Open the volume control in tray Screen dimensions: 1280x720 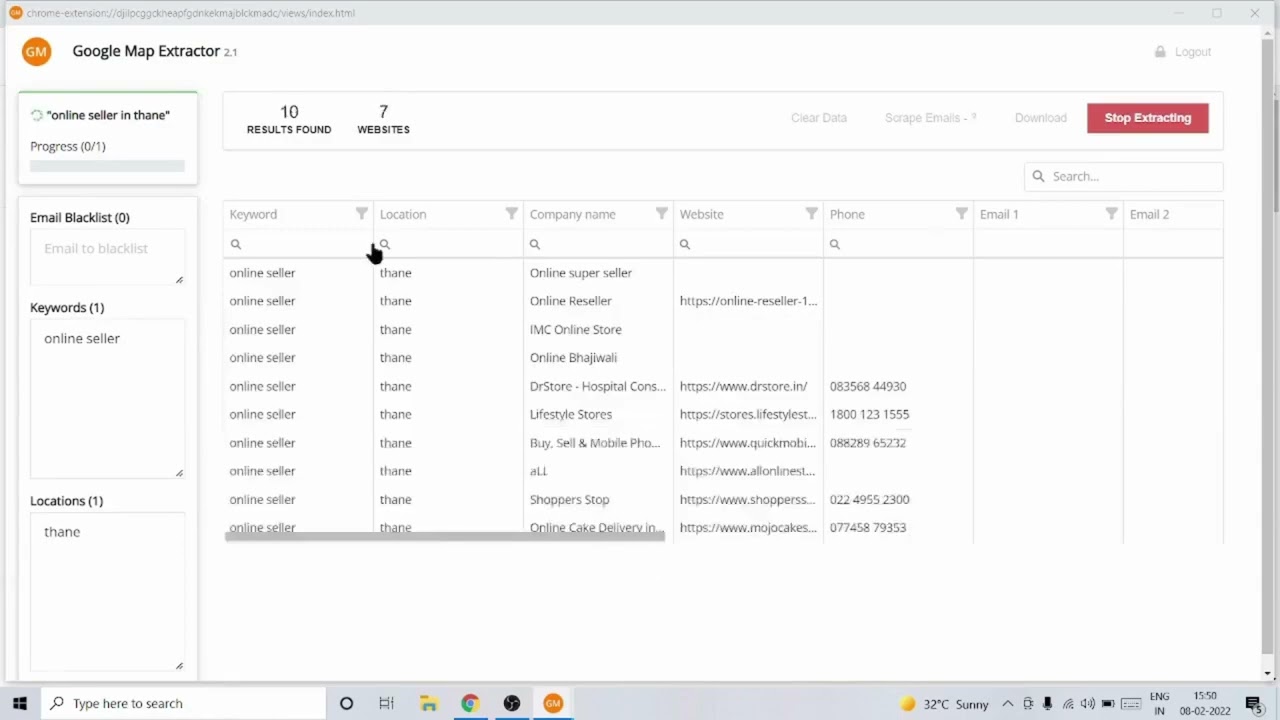1088,704
